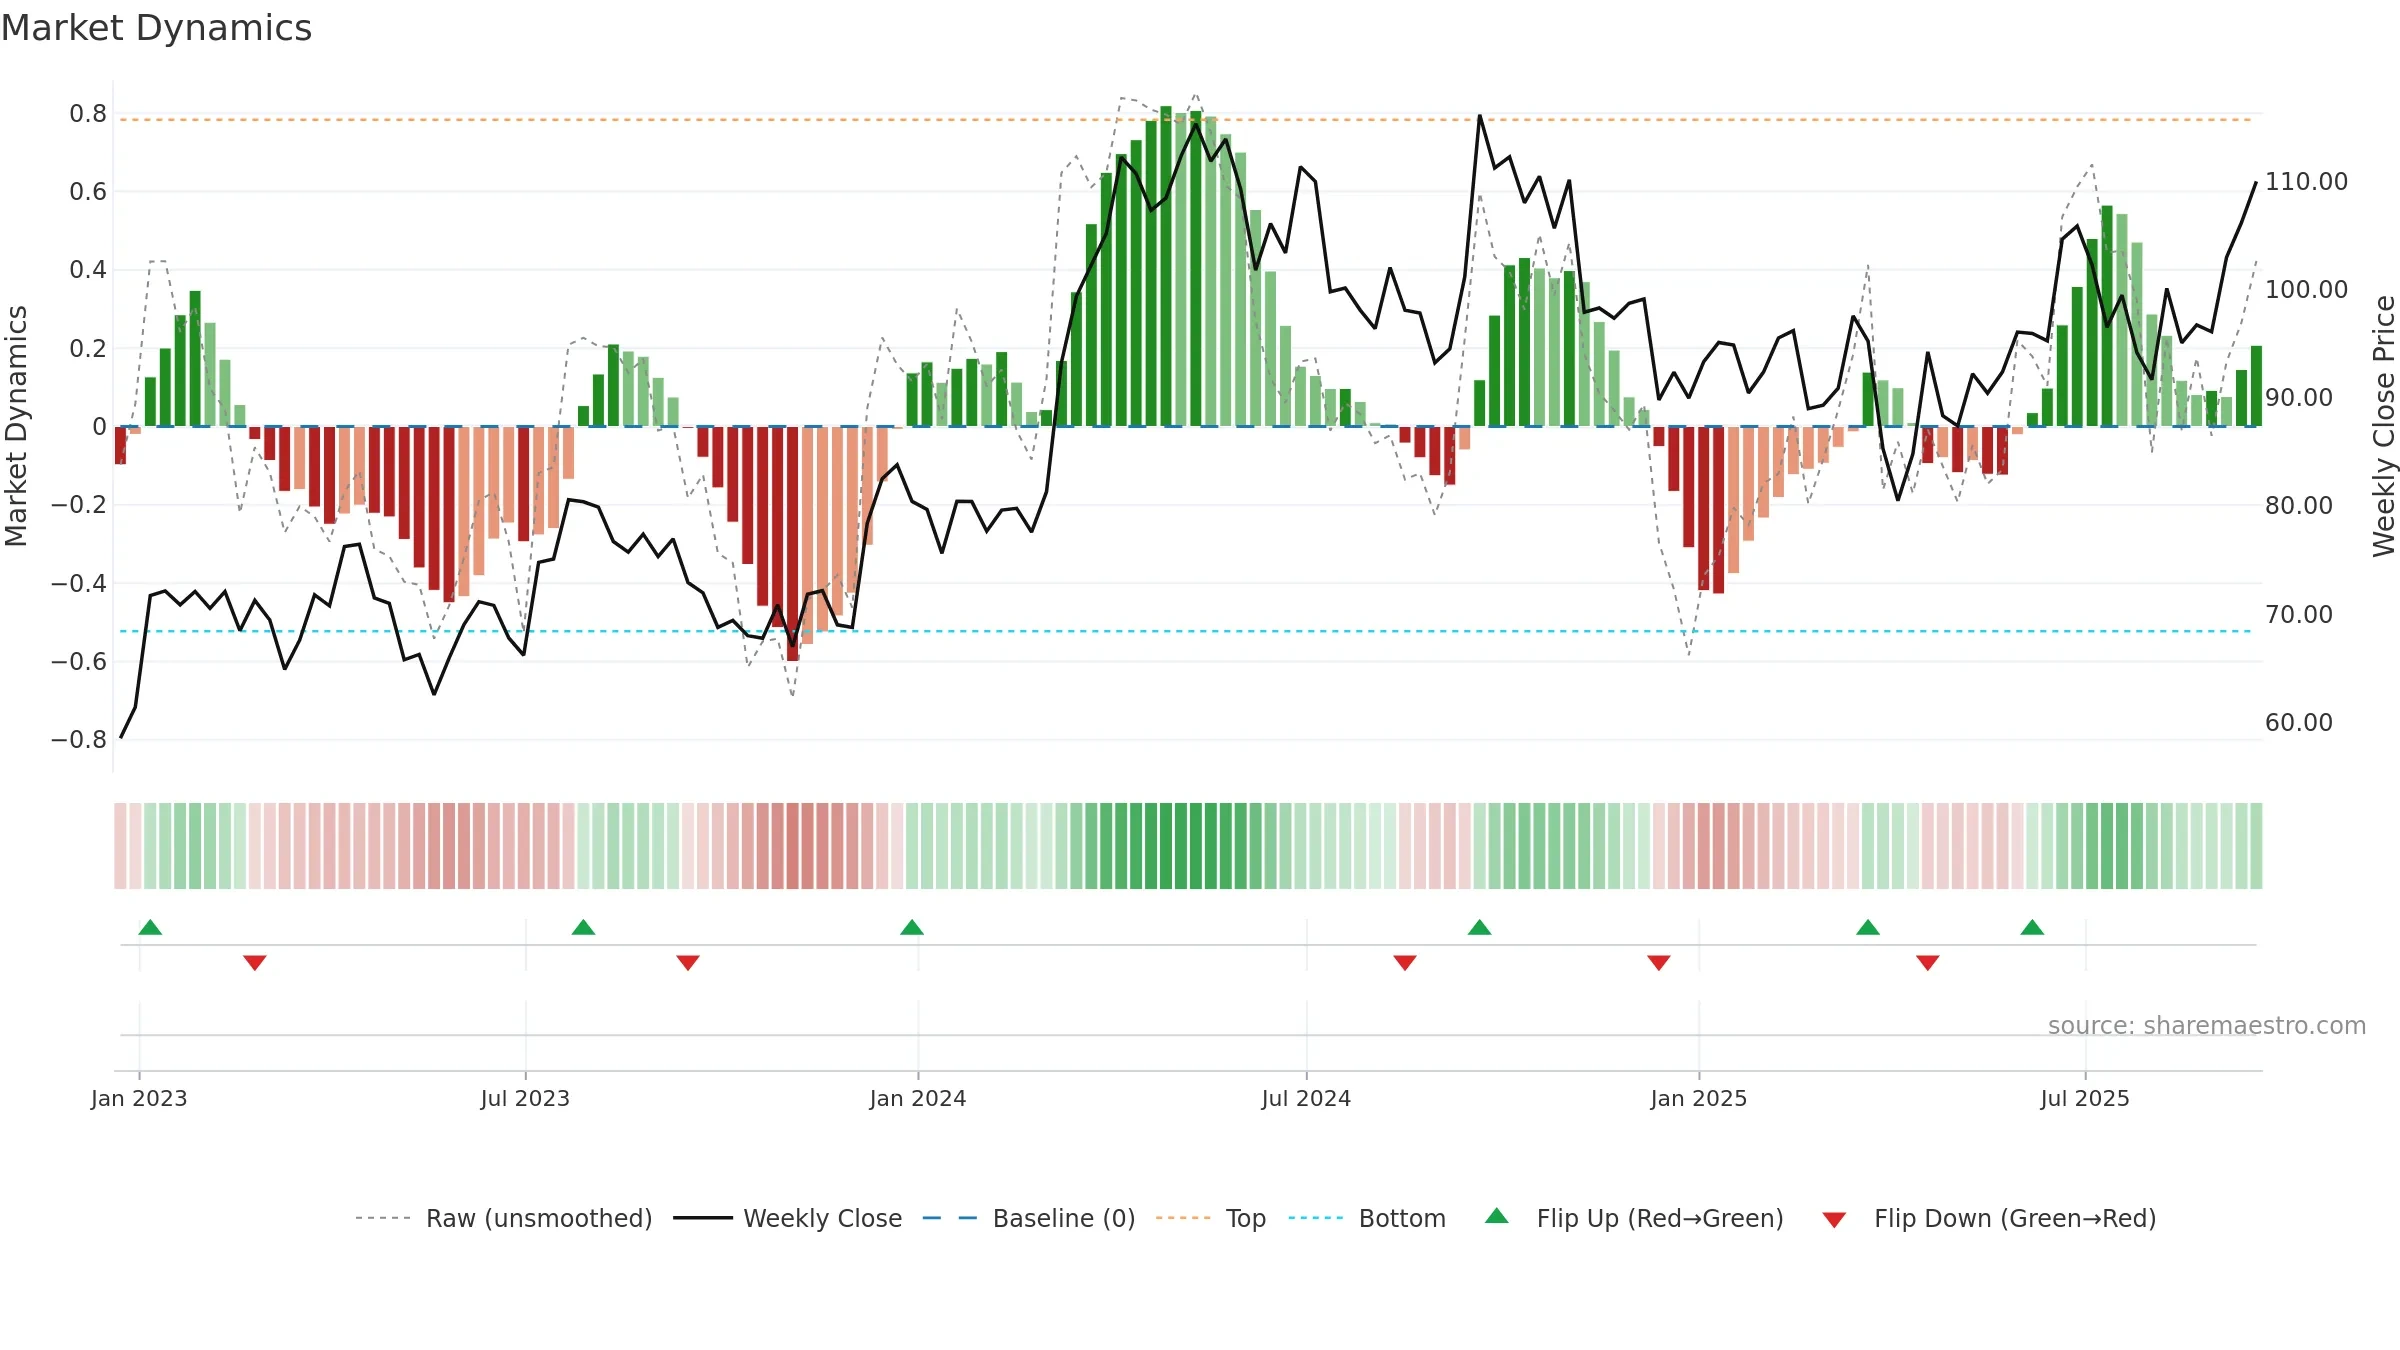Click the source: sharemaestro.com text

pyautogui.click(x=2207, y=1025)
